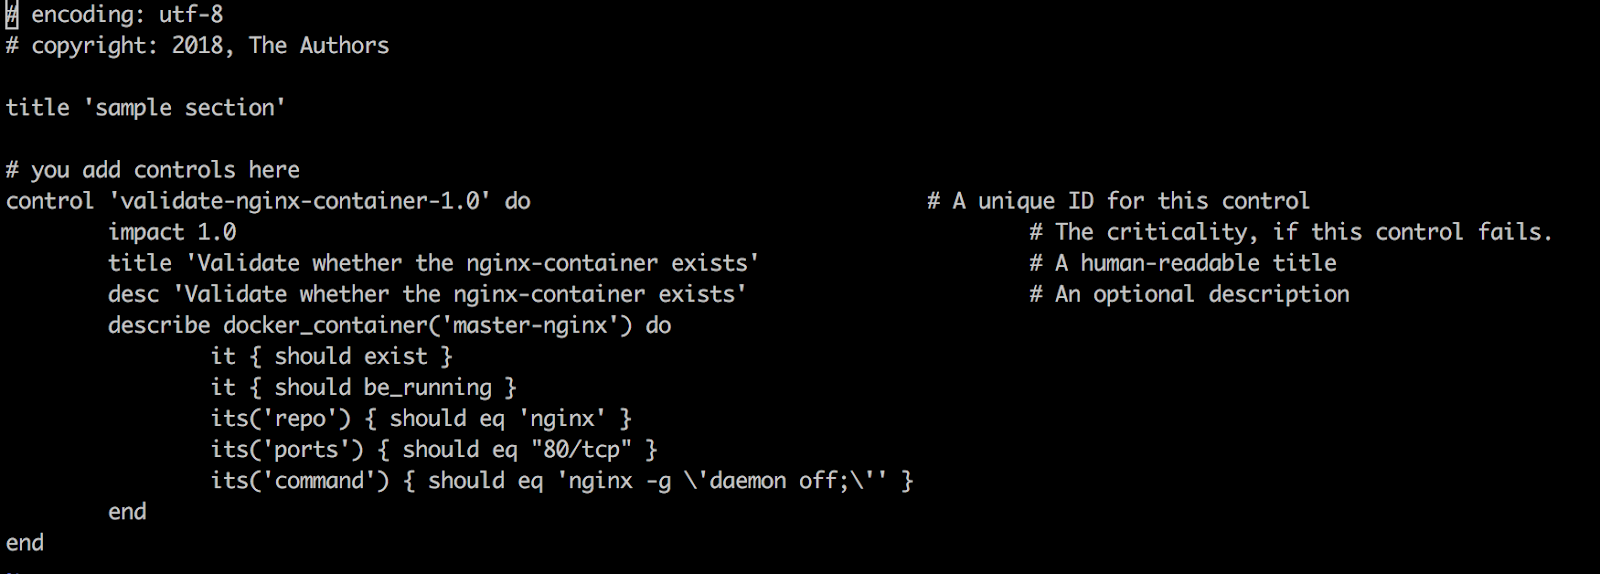Click the 'should be_running' statement

pos(383,387)
